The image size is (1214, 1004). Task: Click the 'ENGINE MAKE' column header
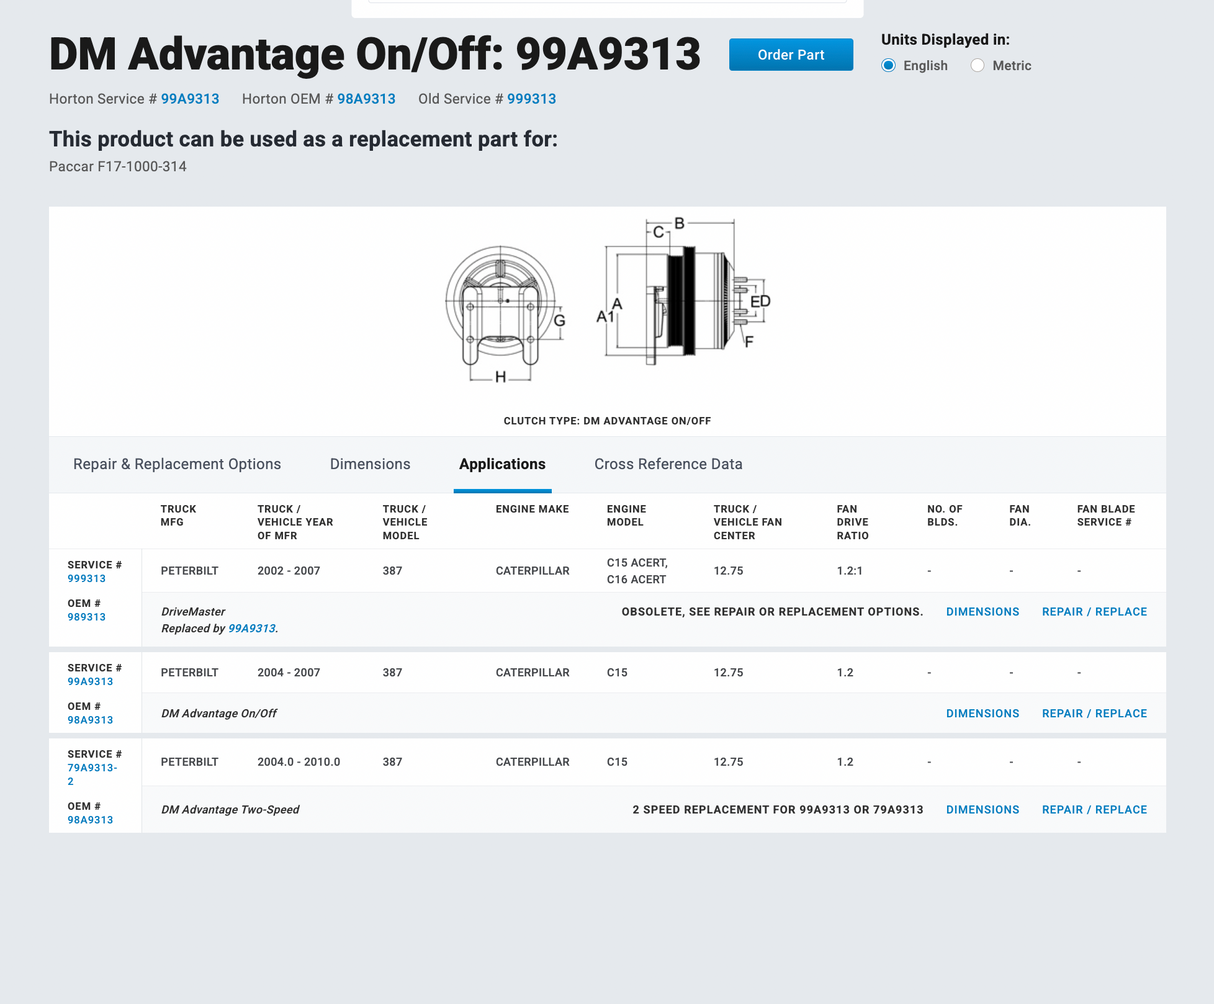[x=532, y=509]
